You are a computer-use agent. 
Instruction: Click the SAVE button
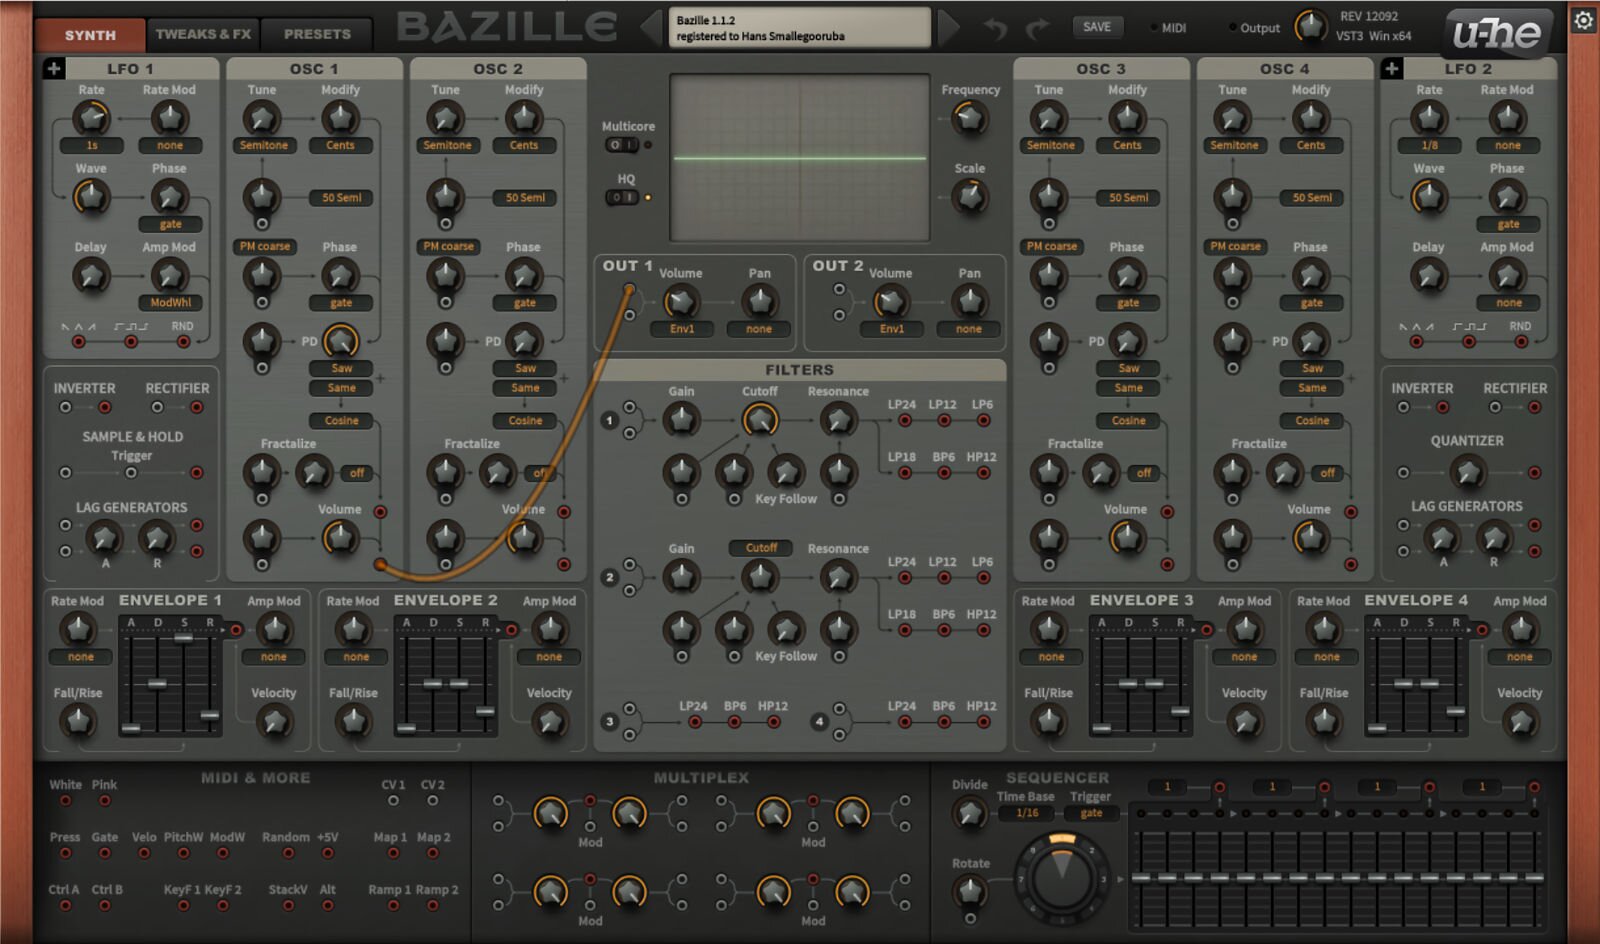point(1097,27)
